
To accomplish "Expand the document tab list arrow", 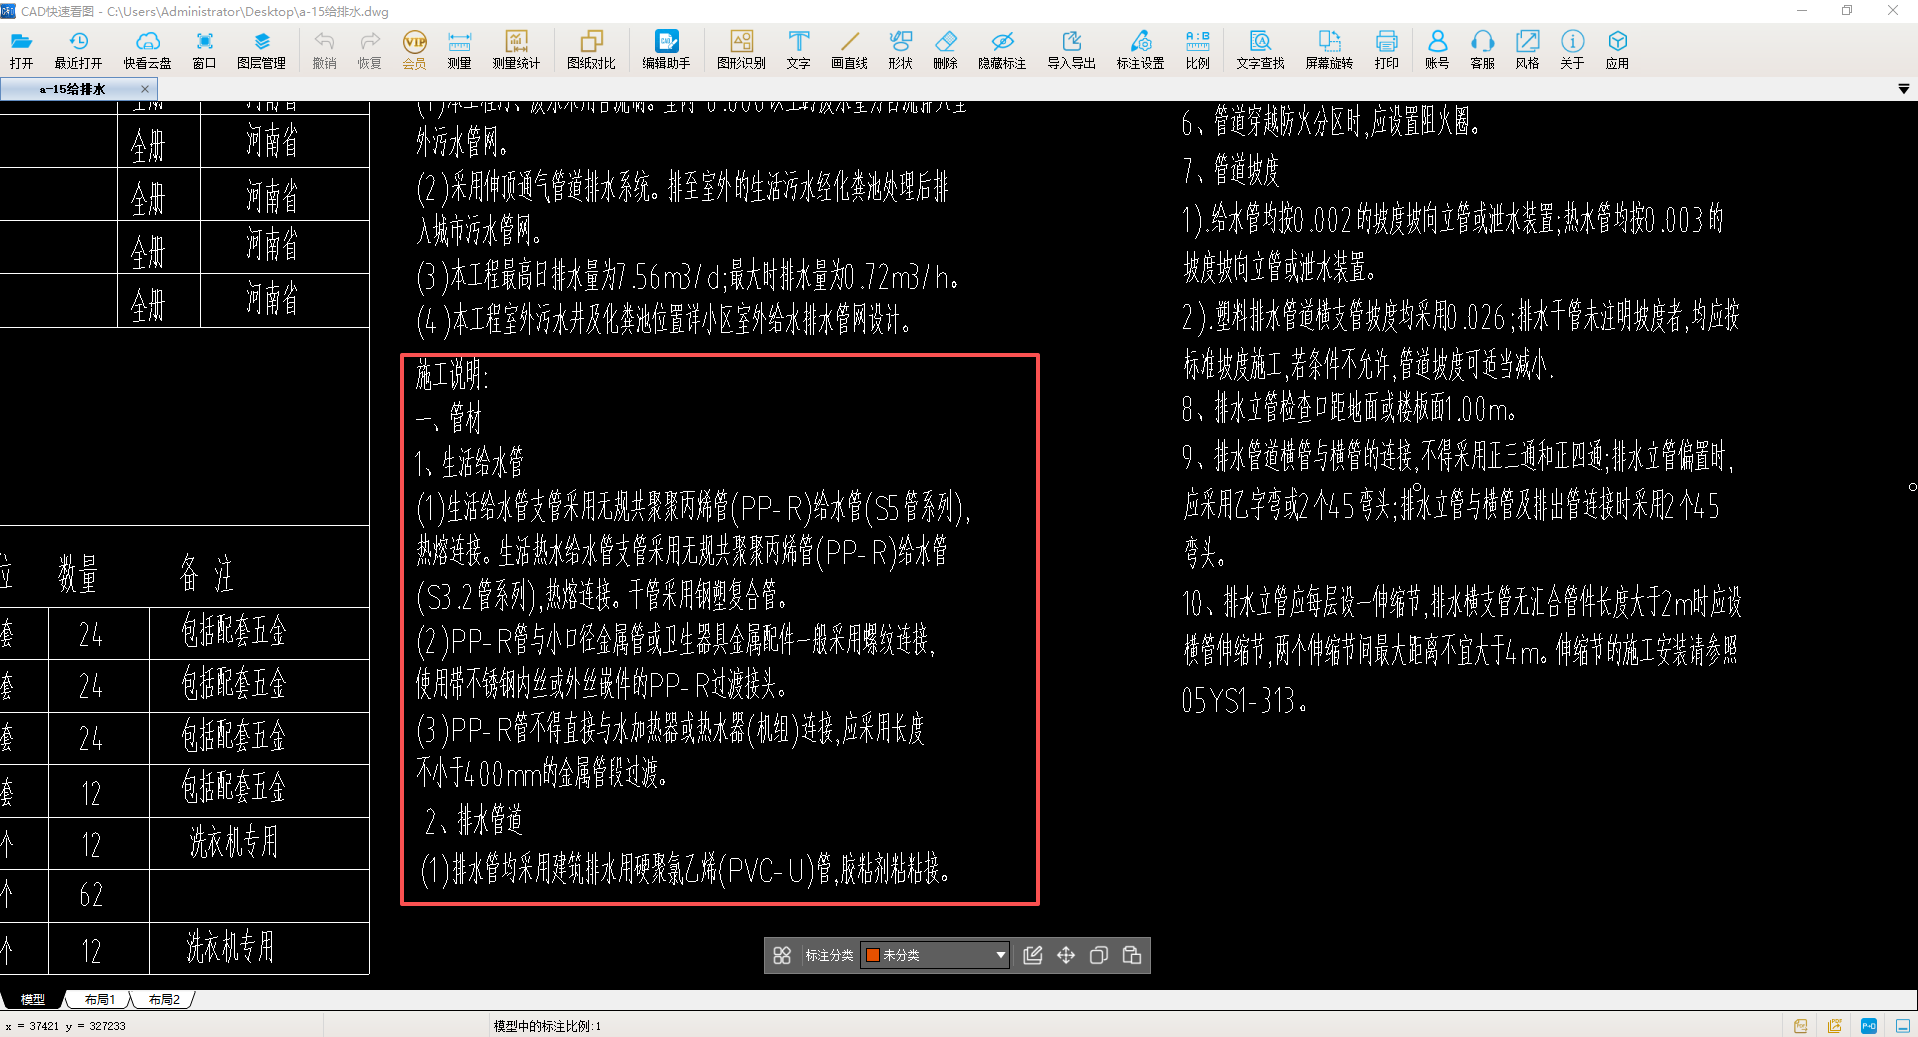I will (x=1903, y=89).
